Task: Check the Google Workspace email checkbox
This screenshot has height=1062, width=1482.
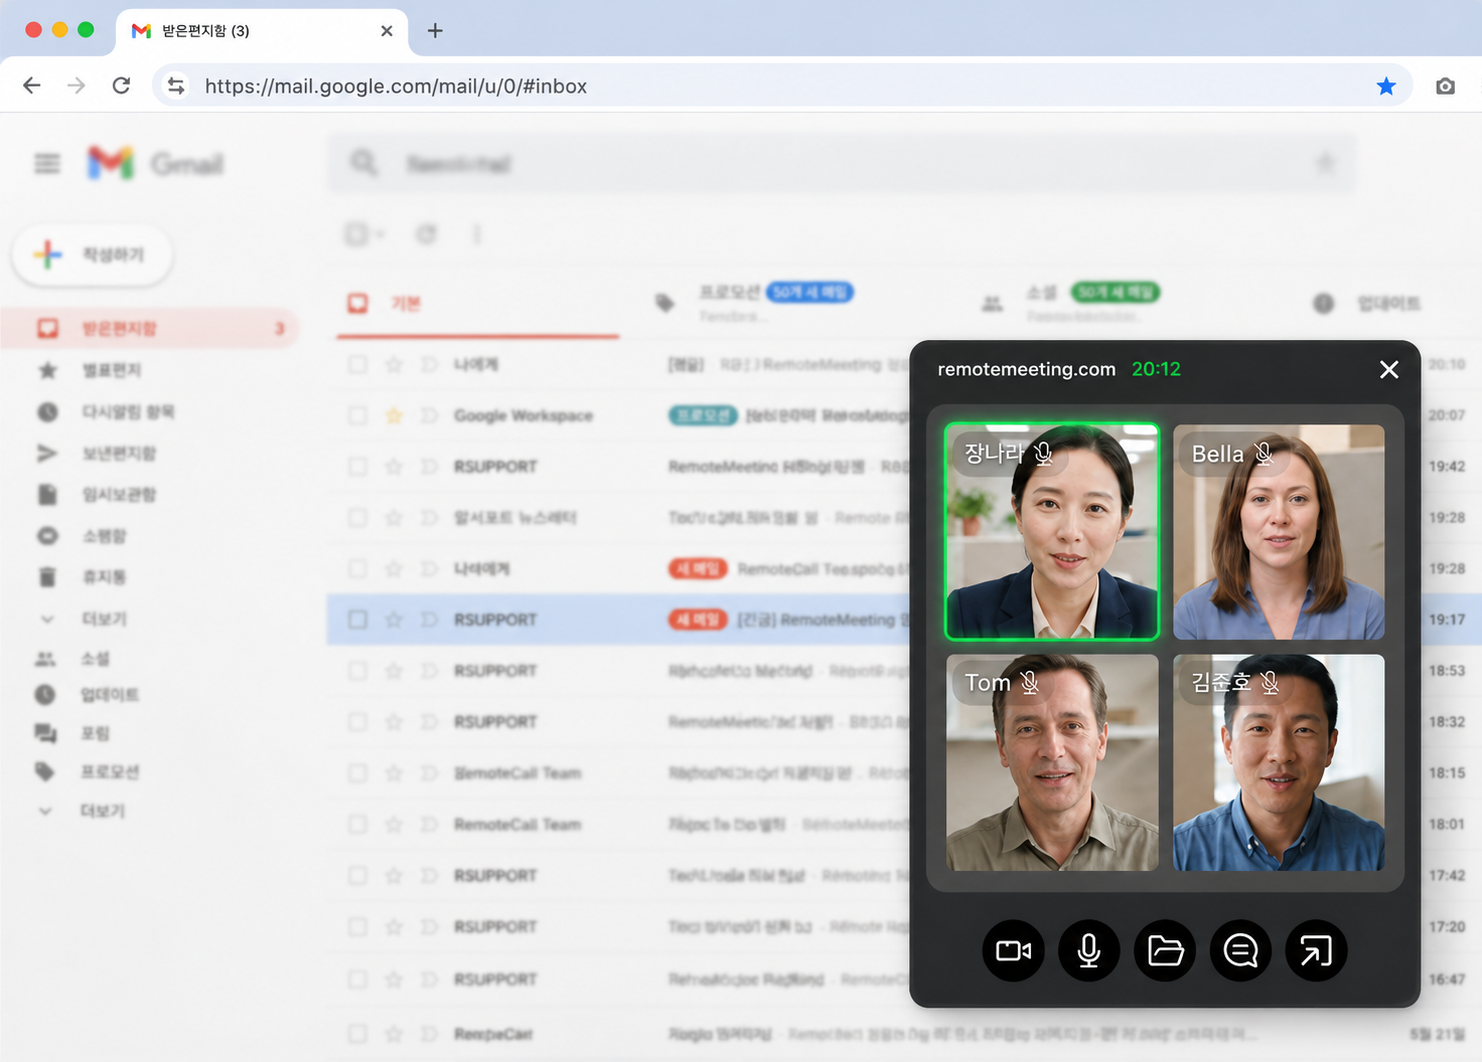Action: 357,415
